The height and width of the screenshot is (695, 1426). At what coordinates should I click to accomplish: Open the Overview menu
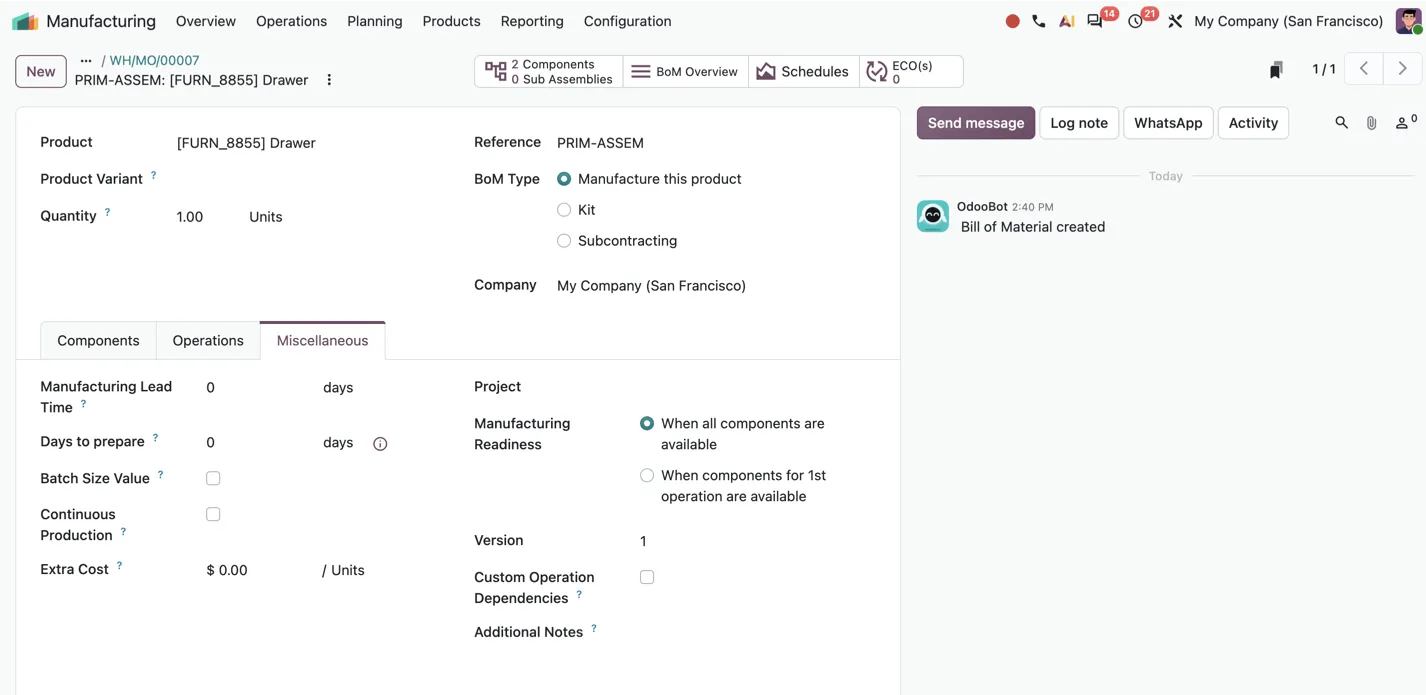pos(206,21)
